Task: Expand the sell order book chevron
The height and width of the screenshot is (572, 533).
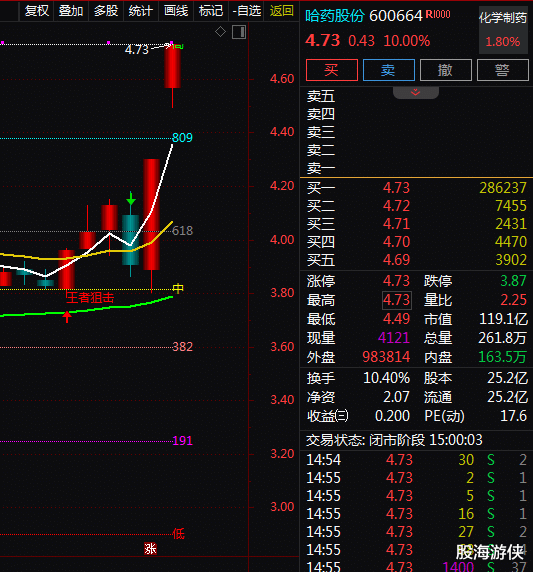Action: 416,92
